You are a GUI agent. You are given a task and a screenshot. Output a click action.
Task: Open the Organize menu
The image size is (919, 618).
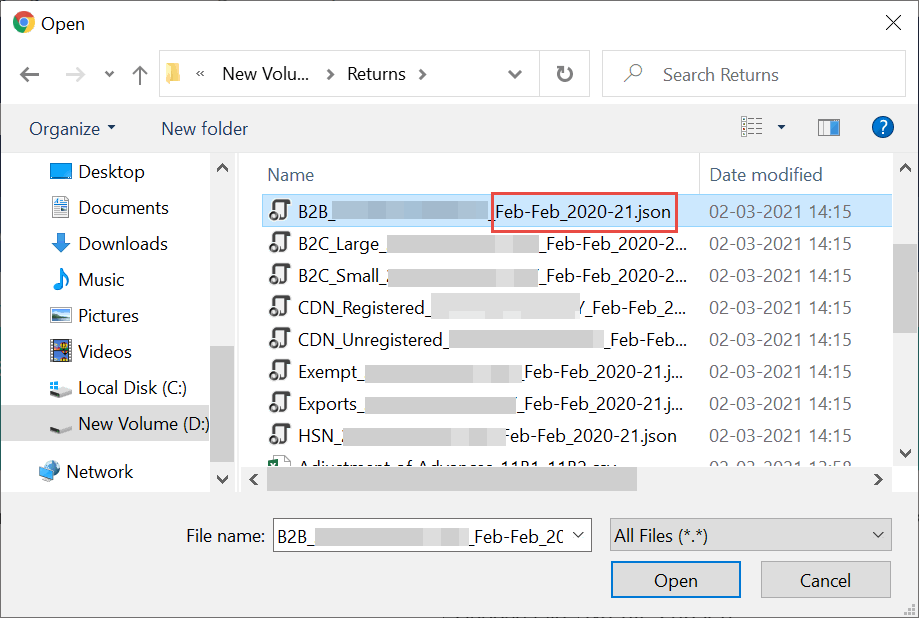[72, 128]
